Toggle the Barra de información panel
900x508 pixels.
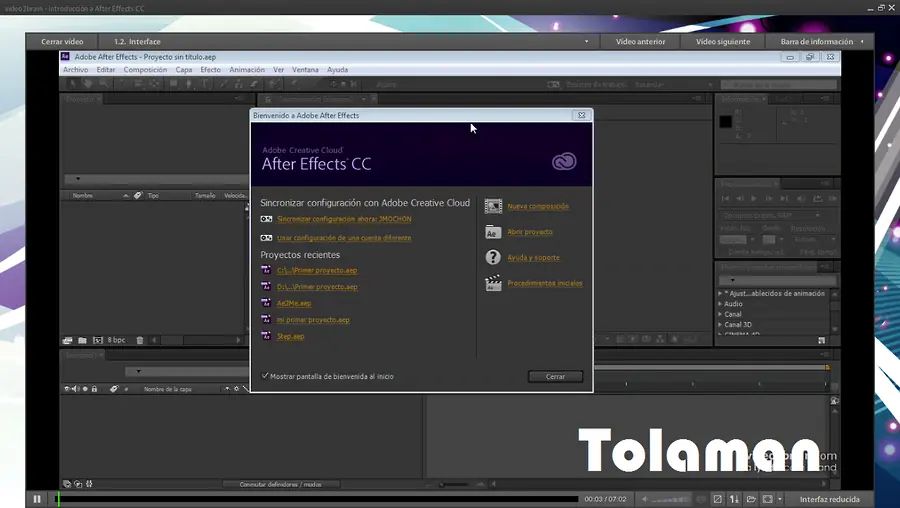(821, 41)
